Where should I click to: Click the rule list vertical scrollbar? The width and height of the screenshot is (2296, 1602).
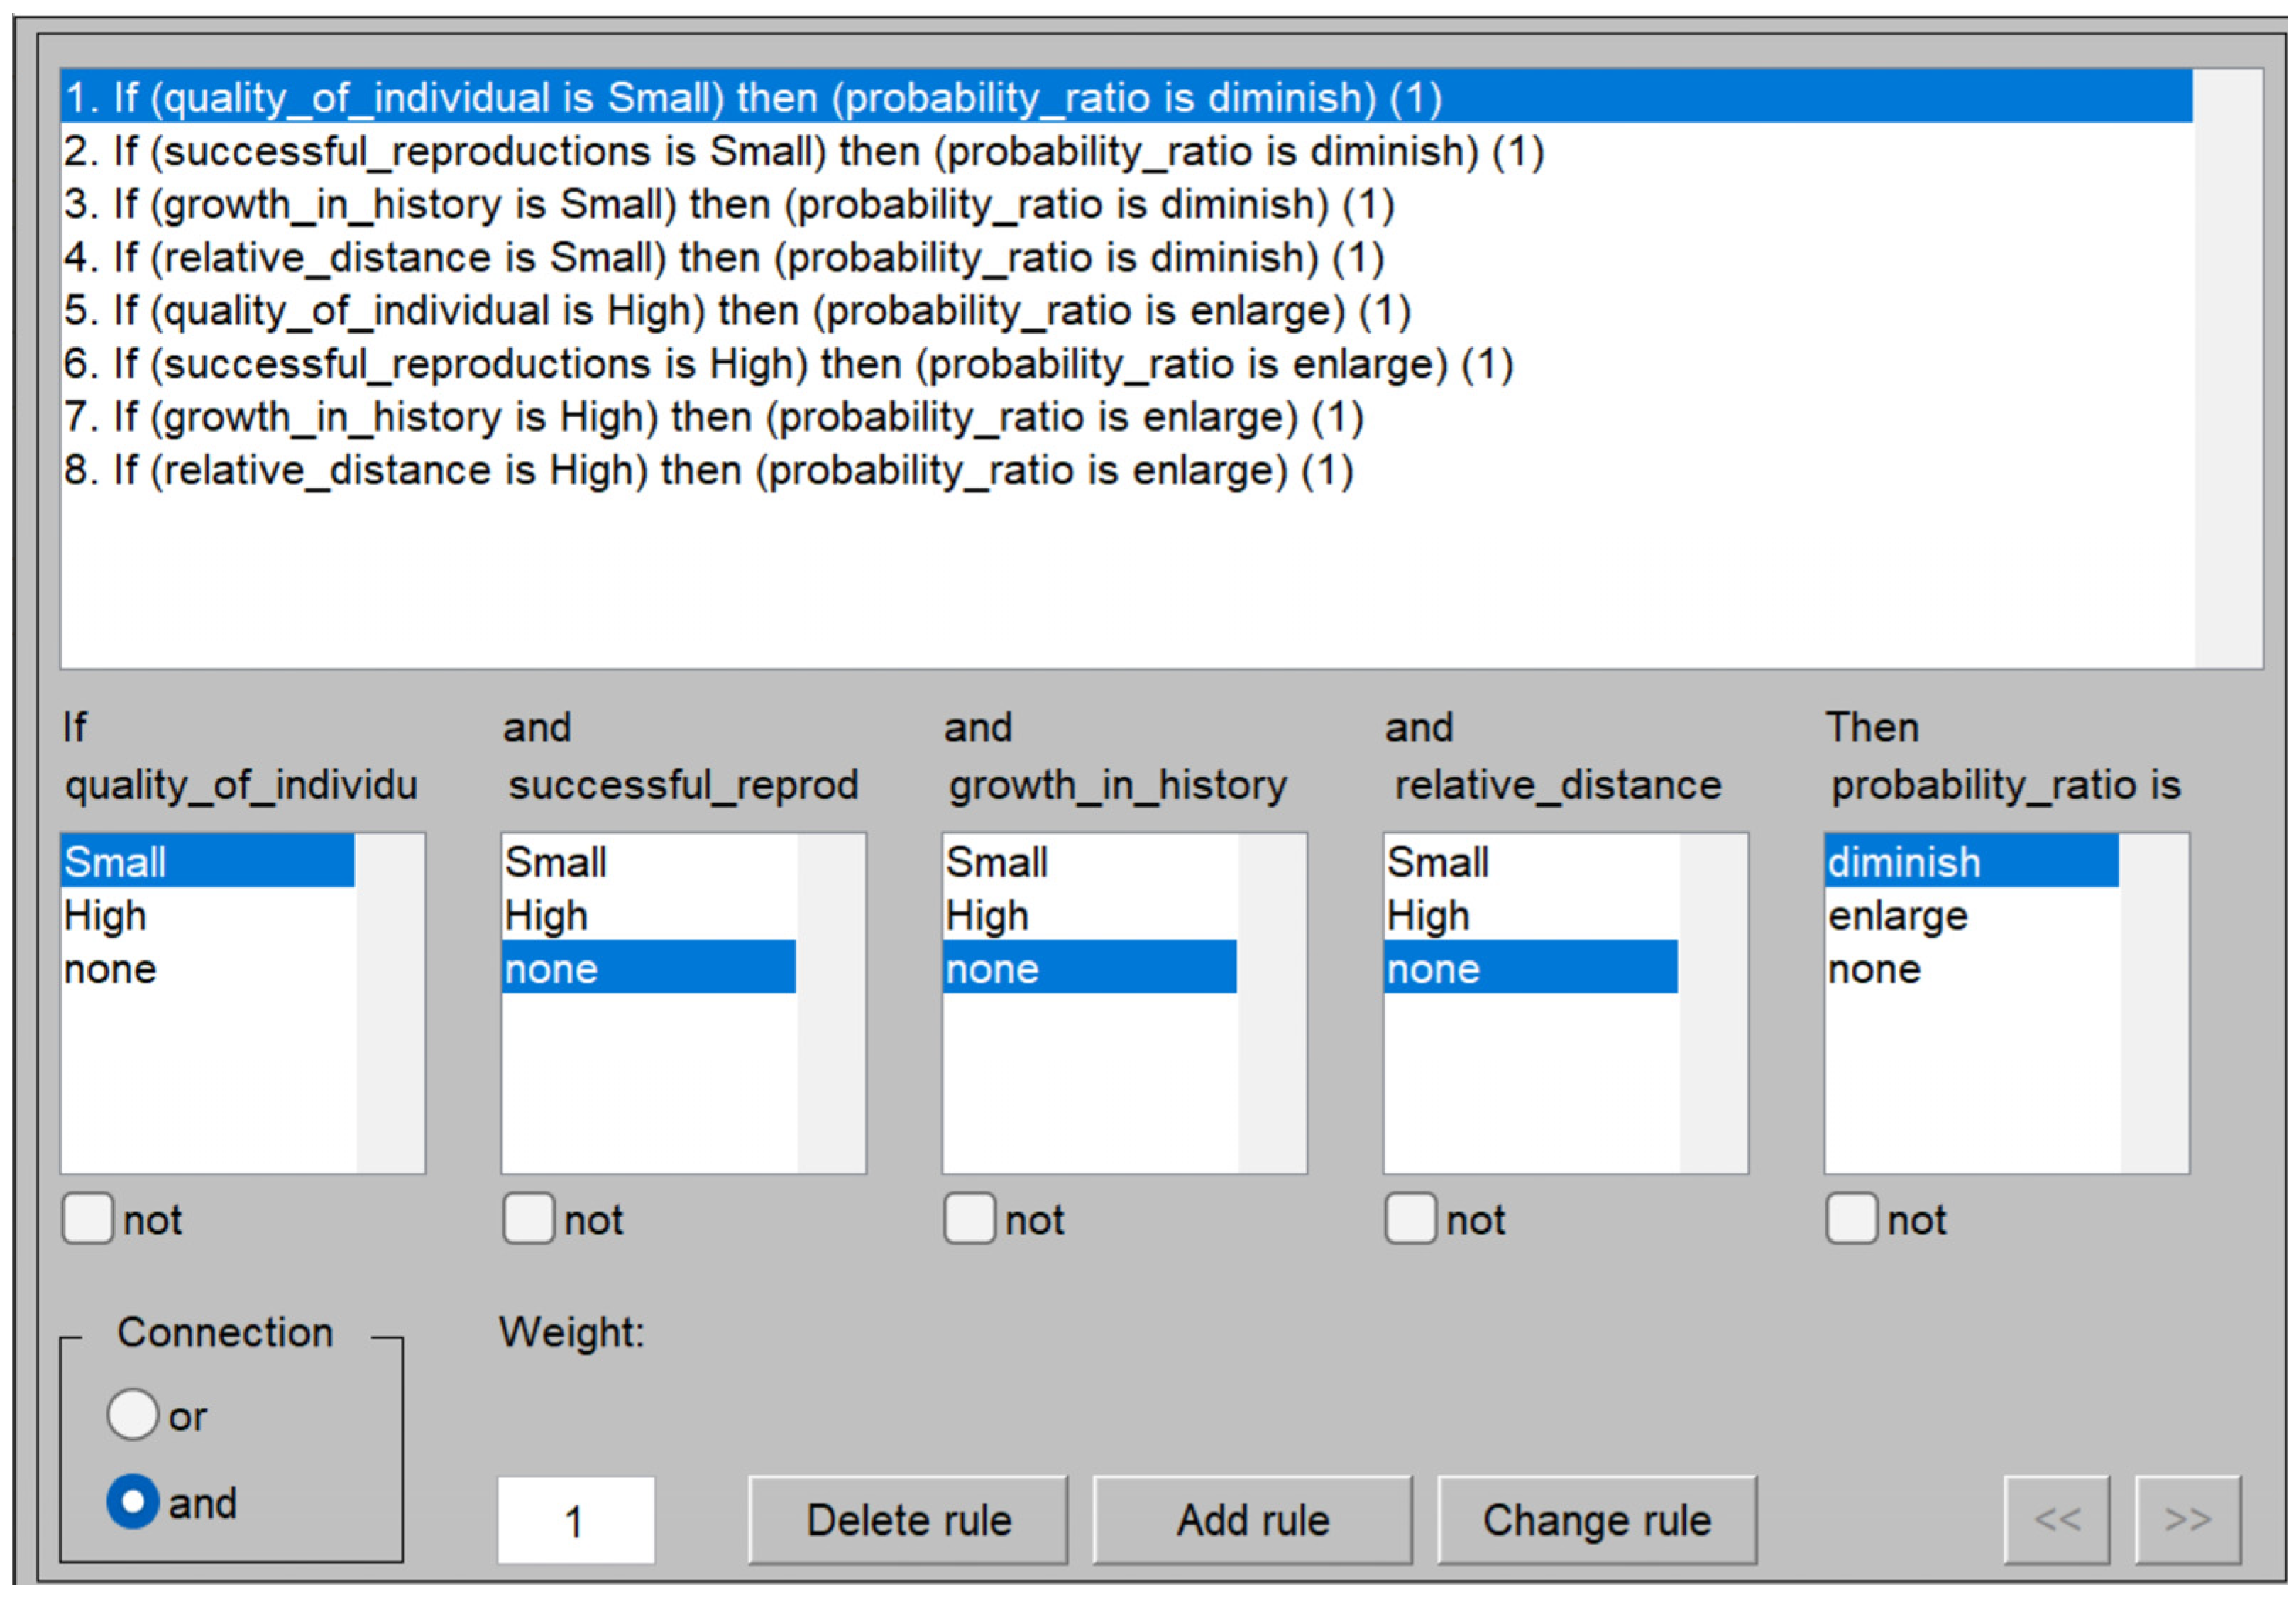[x=2228, y=368]
